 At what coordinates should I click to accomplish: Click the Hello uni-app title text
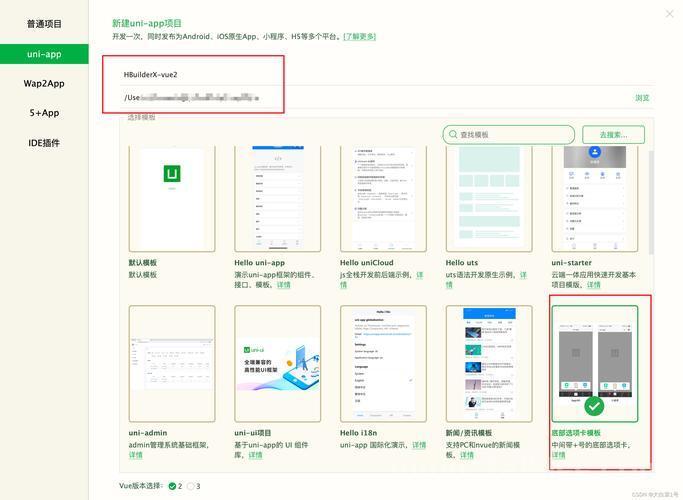pos(259,263)
